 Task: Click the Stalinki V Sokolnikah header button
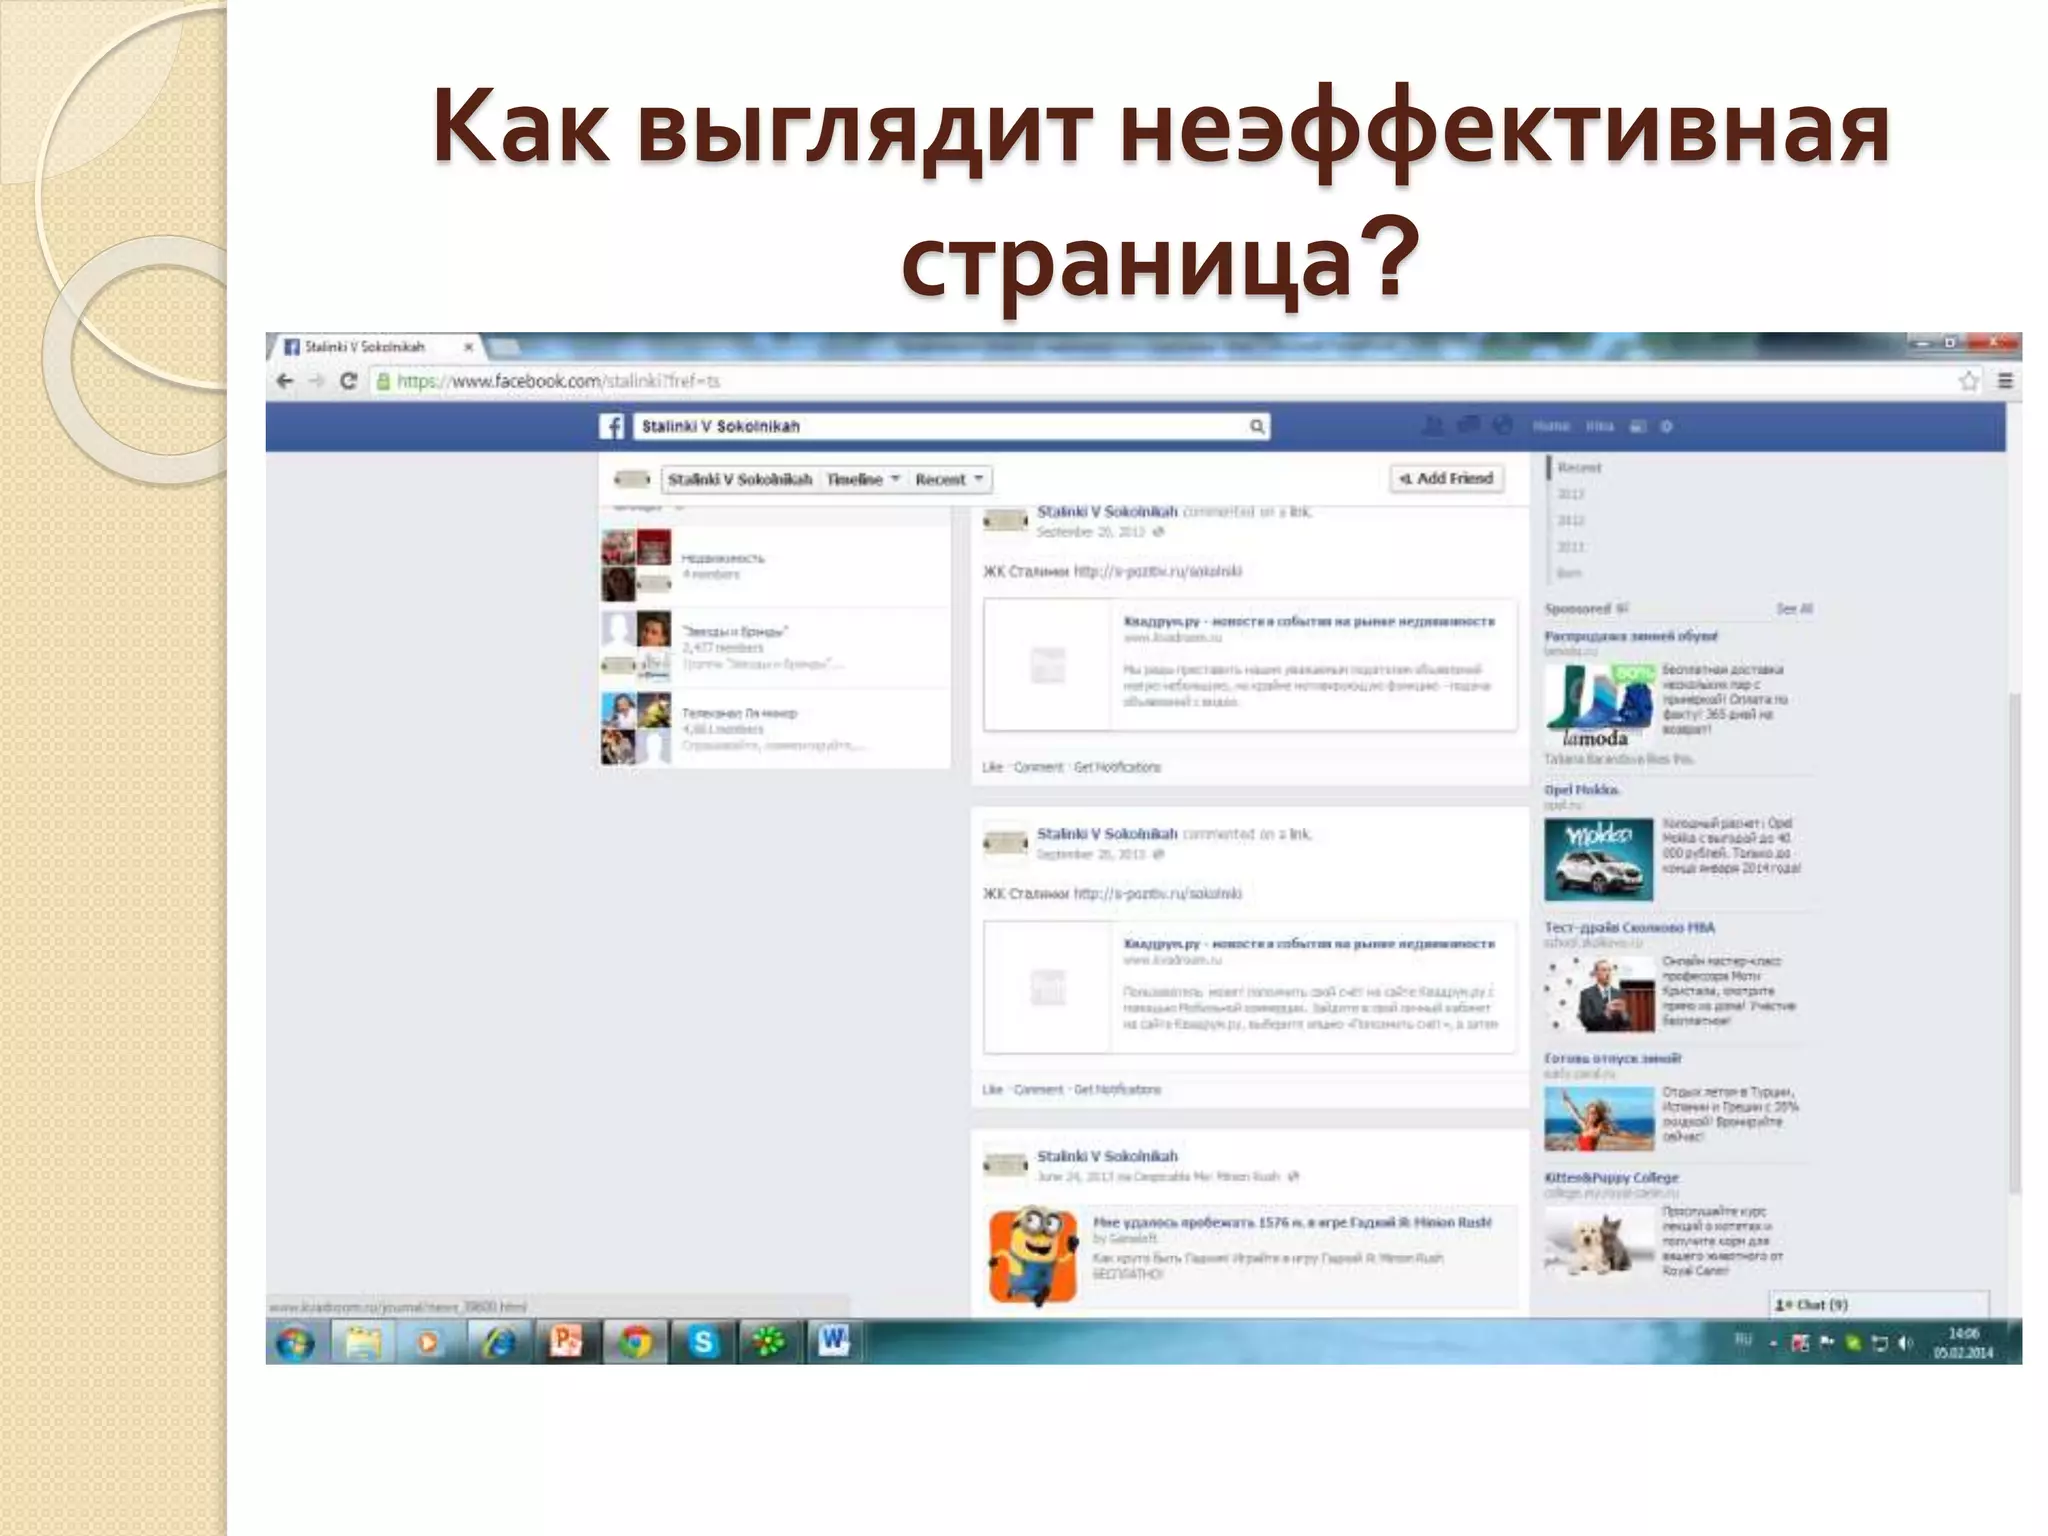point(740,480)
